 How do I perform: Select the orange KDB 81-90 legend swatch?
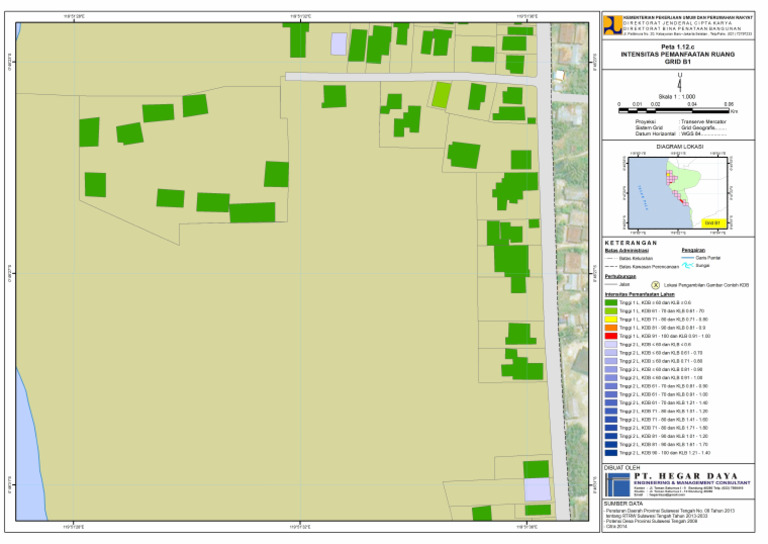click(611, 328)
